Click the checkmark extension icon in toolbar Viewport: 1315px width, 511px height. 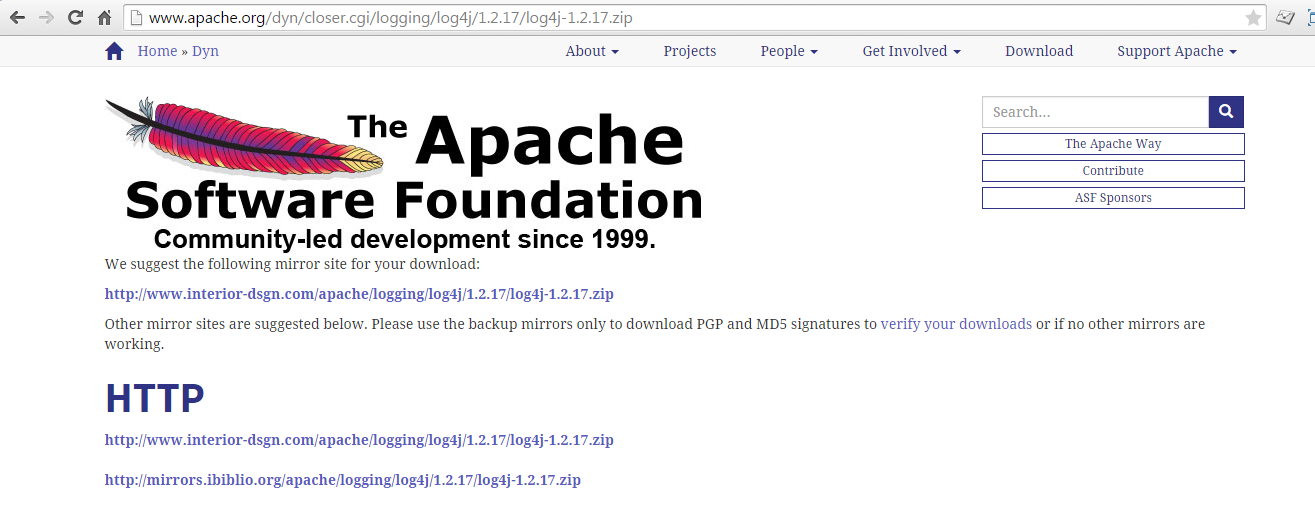pyautogui.click(x=1284, y=18)
